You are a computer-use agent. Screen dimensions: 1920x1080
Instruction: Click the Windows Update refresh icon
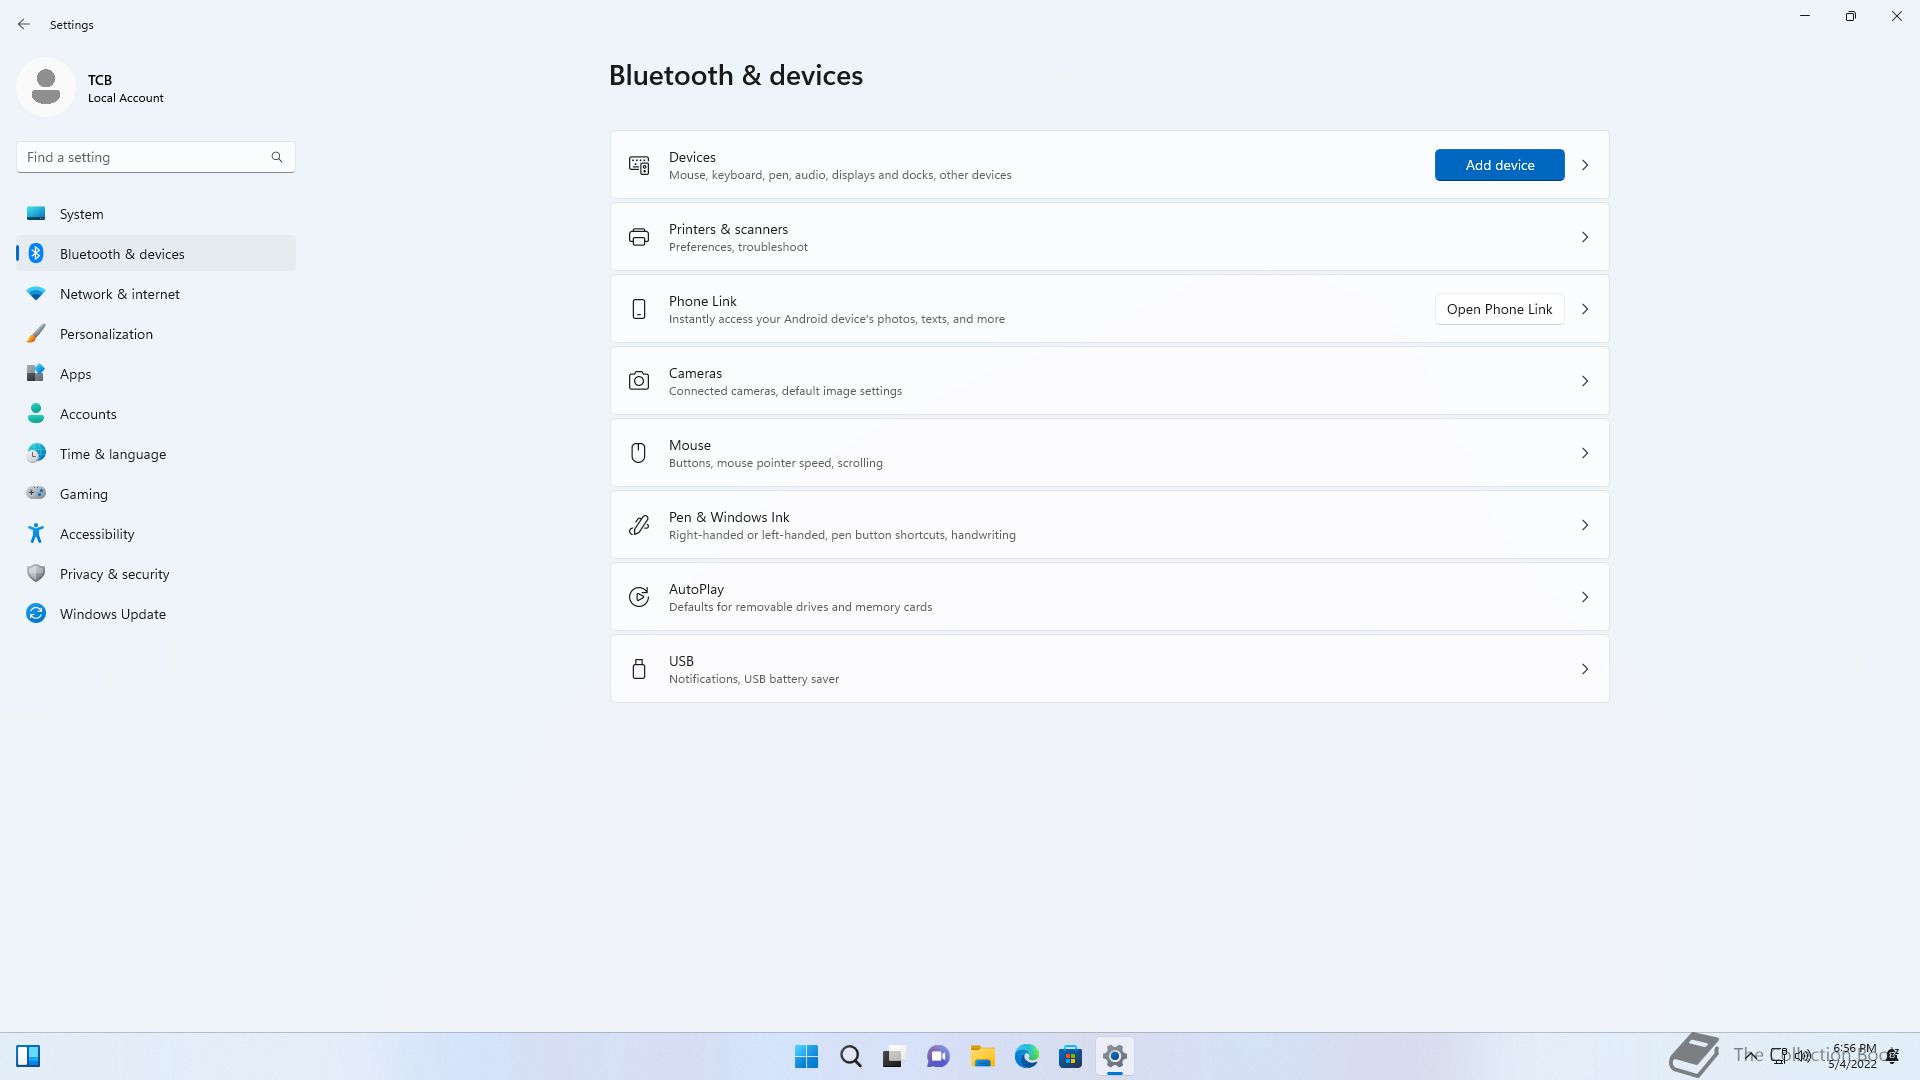(x=36, y=613)
